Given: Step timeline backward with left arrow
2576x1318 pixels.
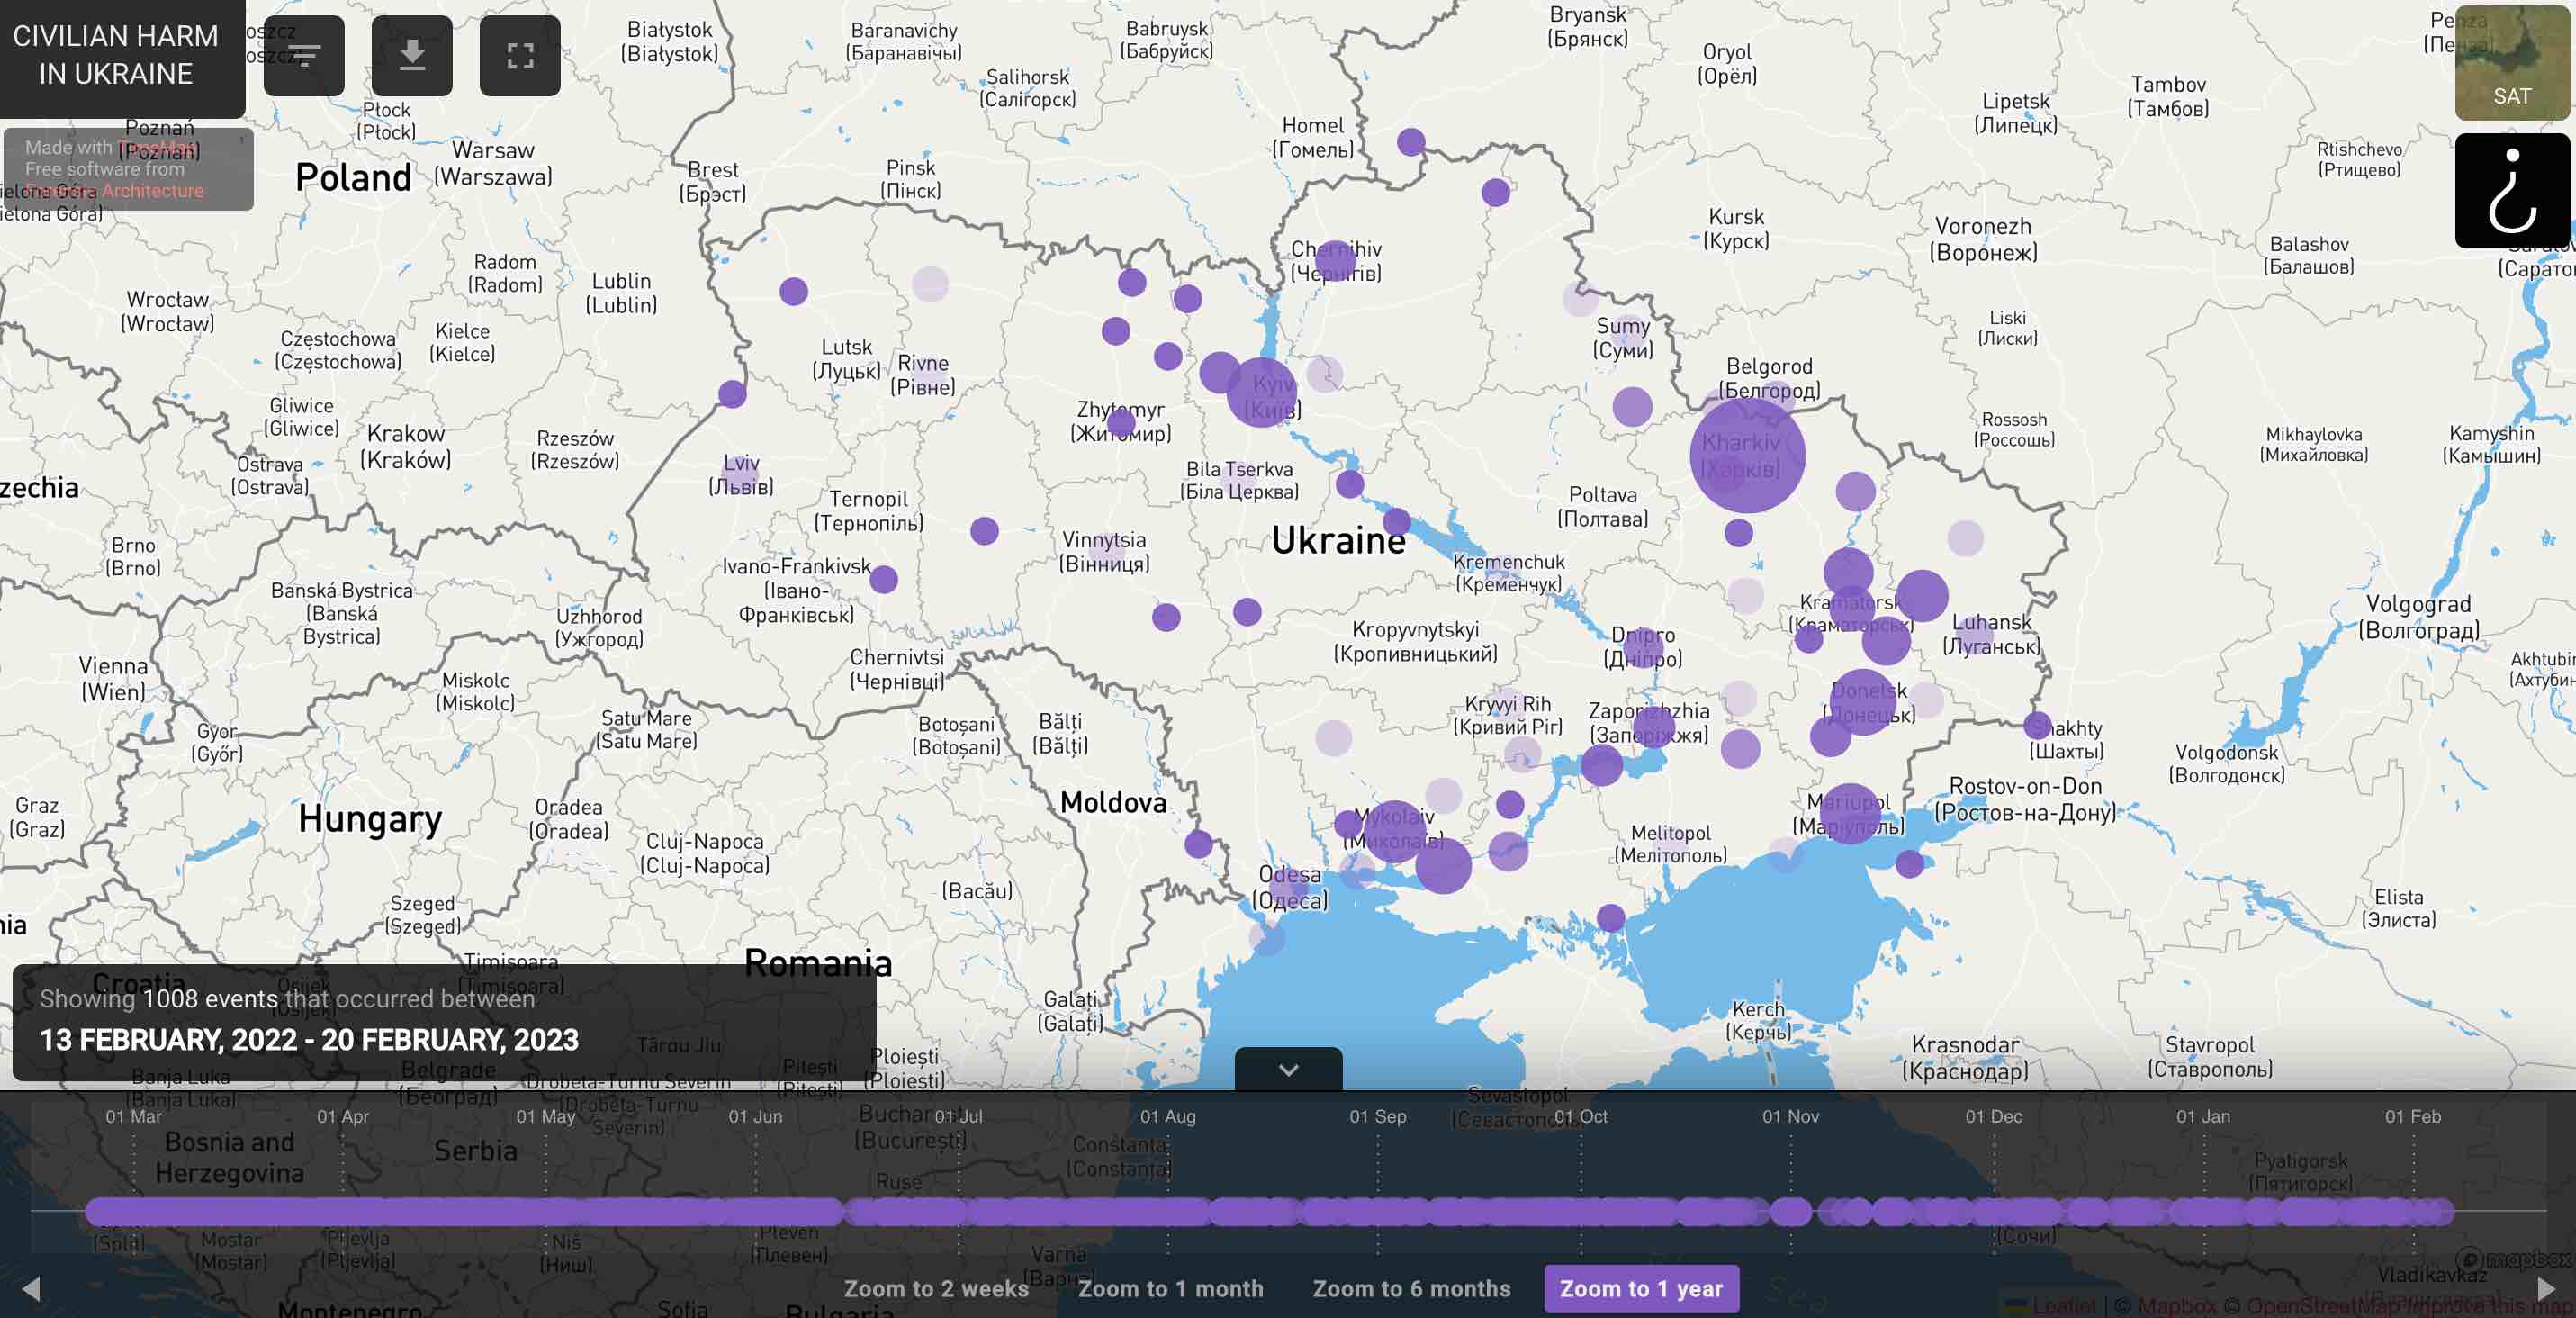Looking at the screenshot, I should (31, 1288).
